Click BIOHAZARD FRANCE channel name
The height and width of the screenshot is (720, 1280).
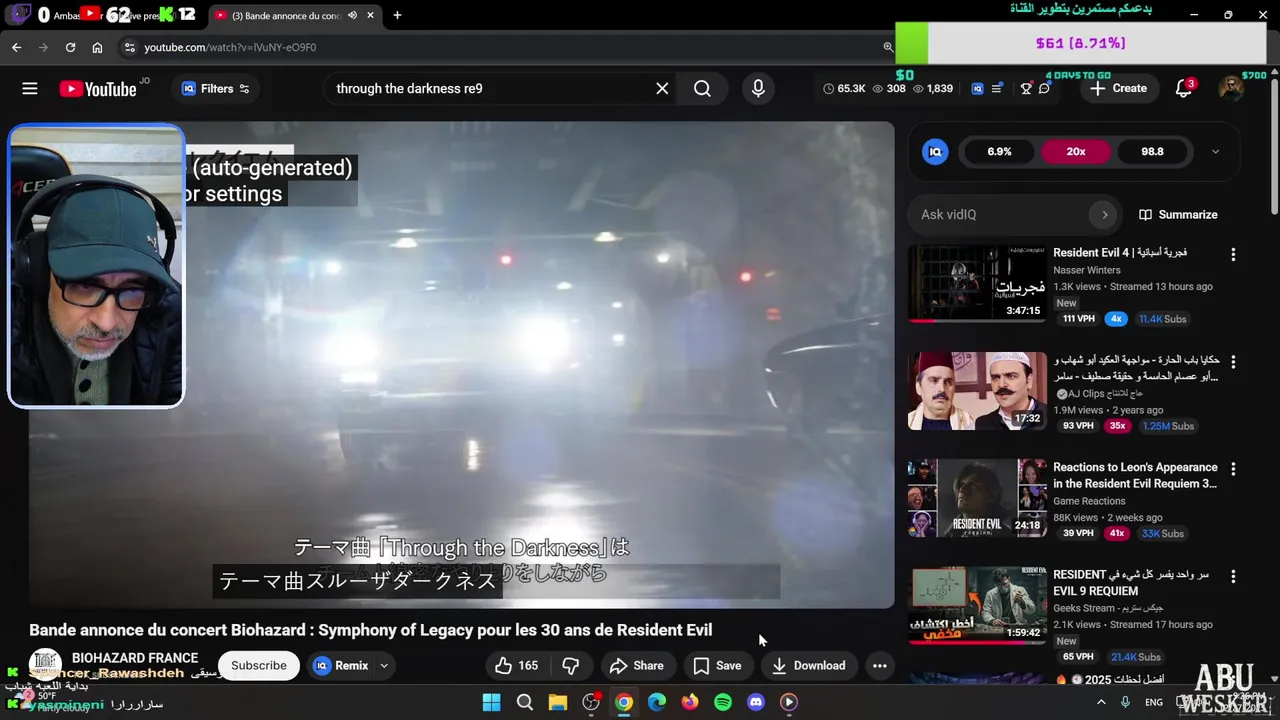[x=135, y=658]
